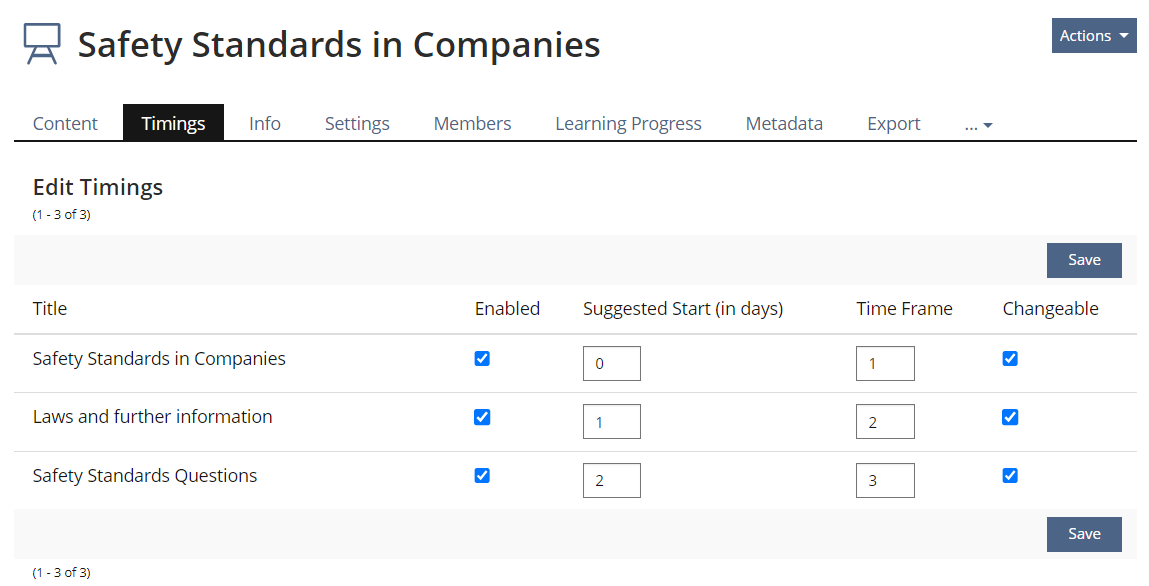Focus Suggested Start field for Safety Standards in Companies
This screenshot has width=1149, height=586.
pos(611,364)
